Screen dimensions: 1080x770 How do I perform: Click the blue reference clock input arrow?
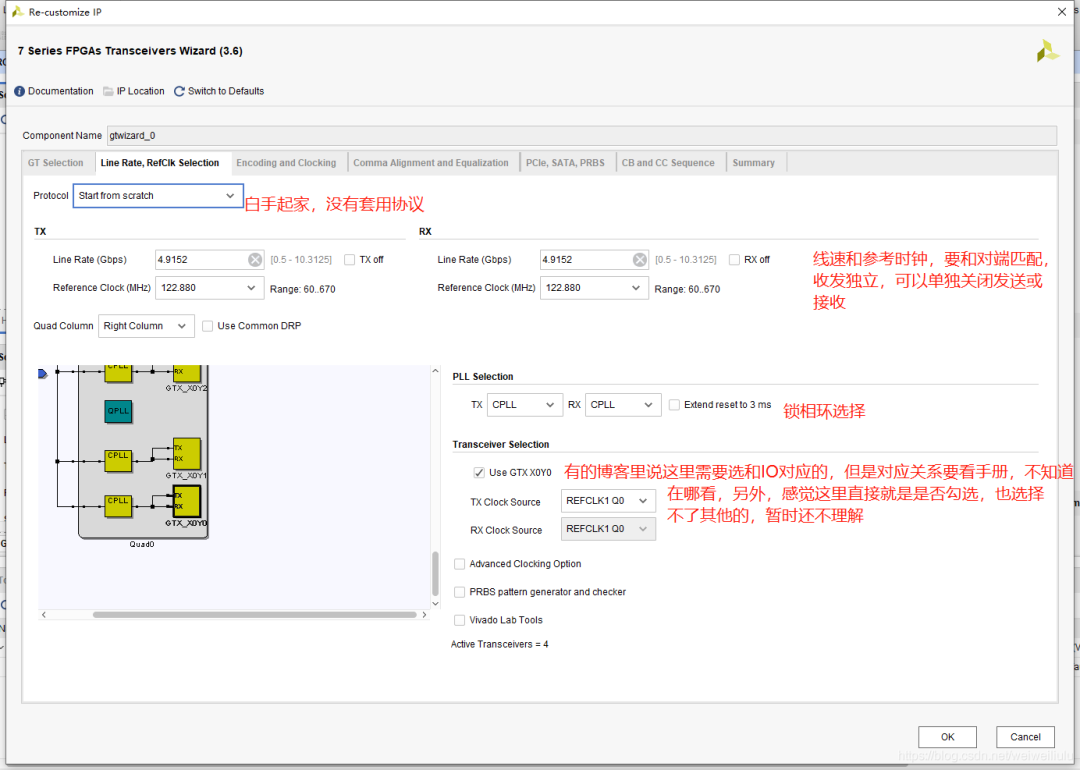tap(43, 374)
